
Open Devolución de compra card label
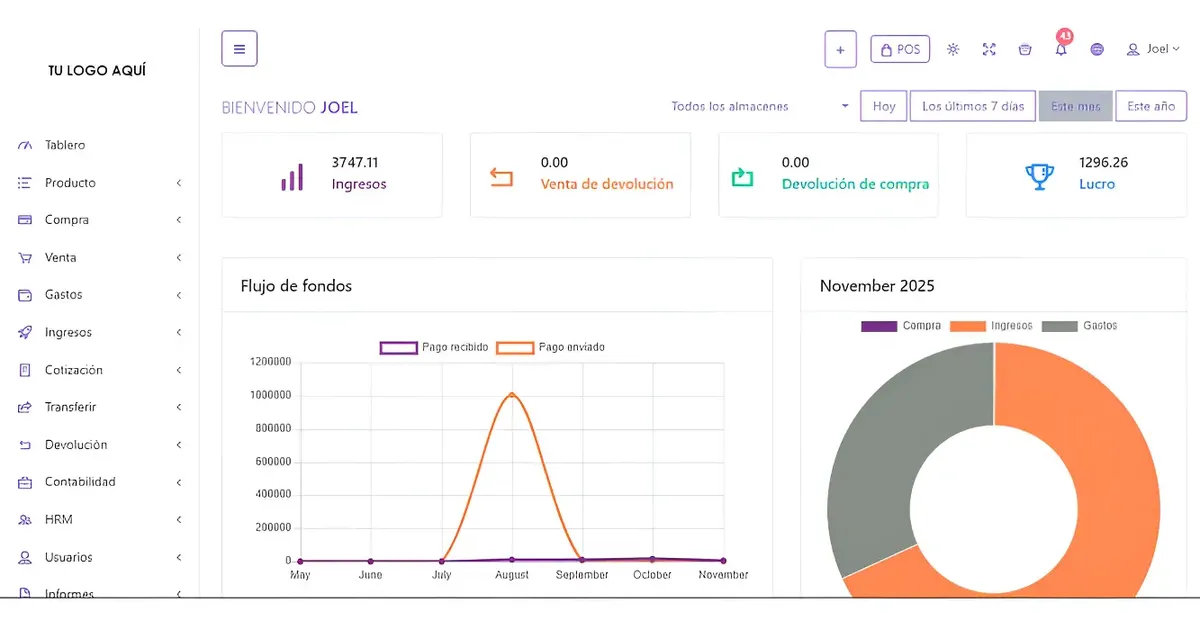pos(855,184)
